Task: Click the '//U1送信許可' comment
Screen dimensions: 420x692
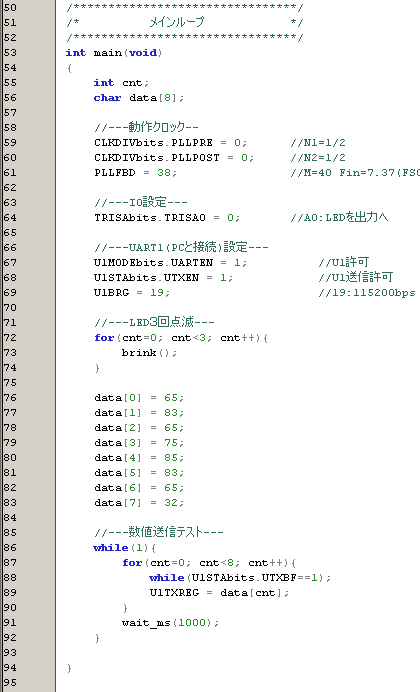Action: pyautogui.click(x=355, y=277)
